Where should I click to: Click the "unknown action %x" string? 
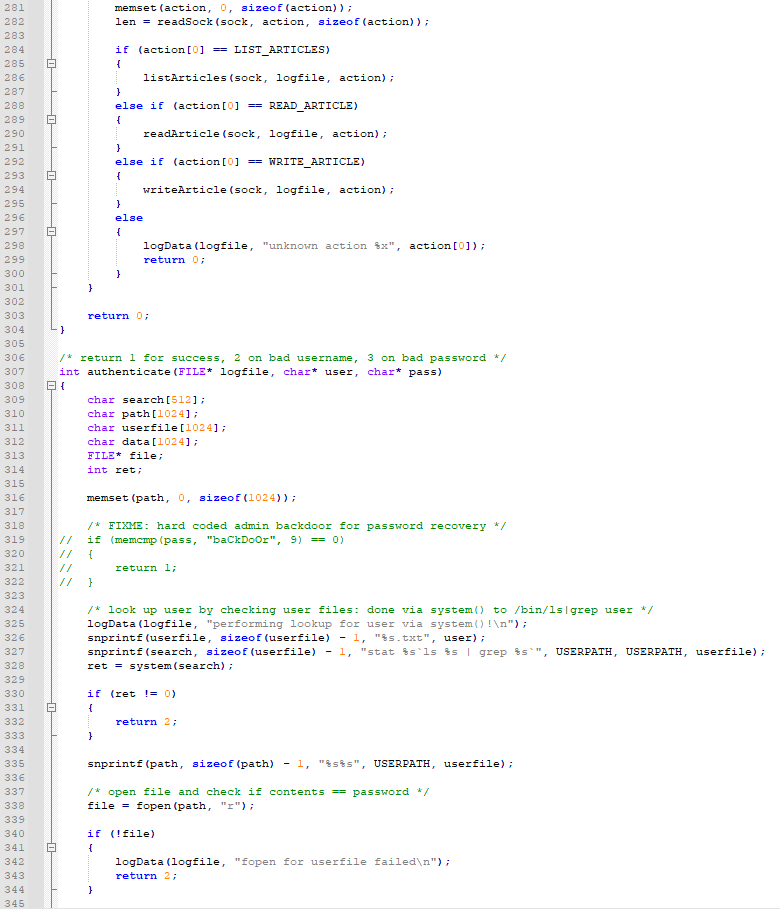[331, 246]
